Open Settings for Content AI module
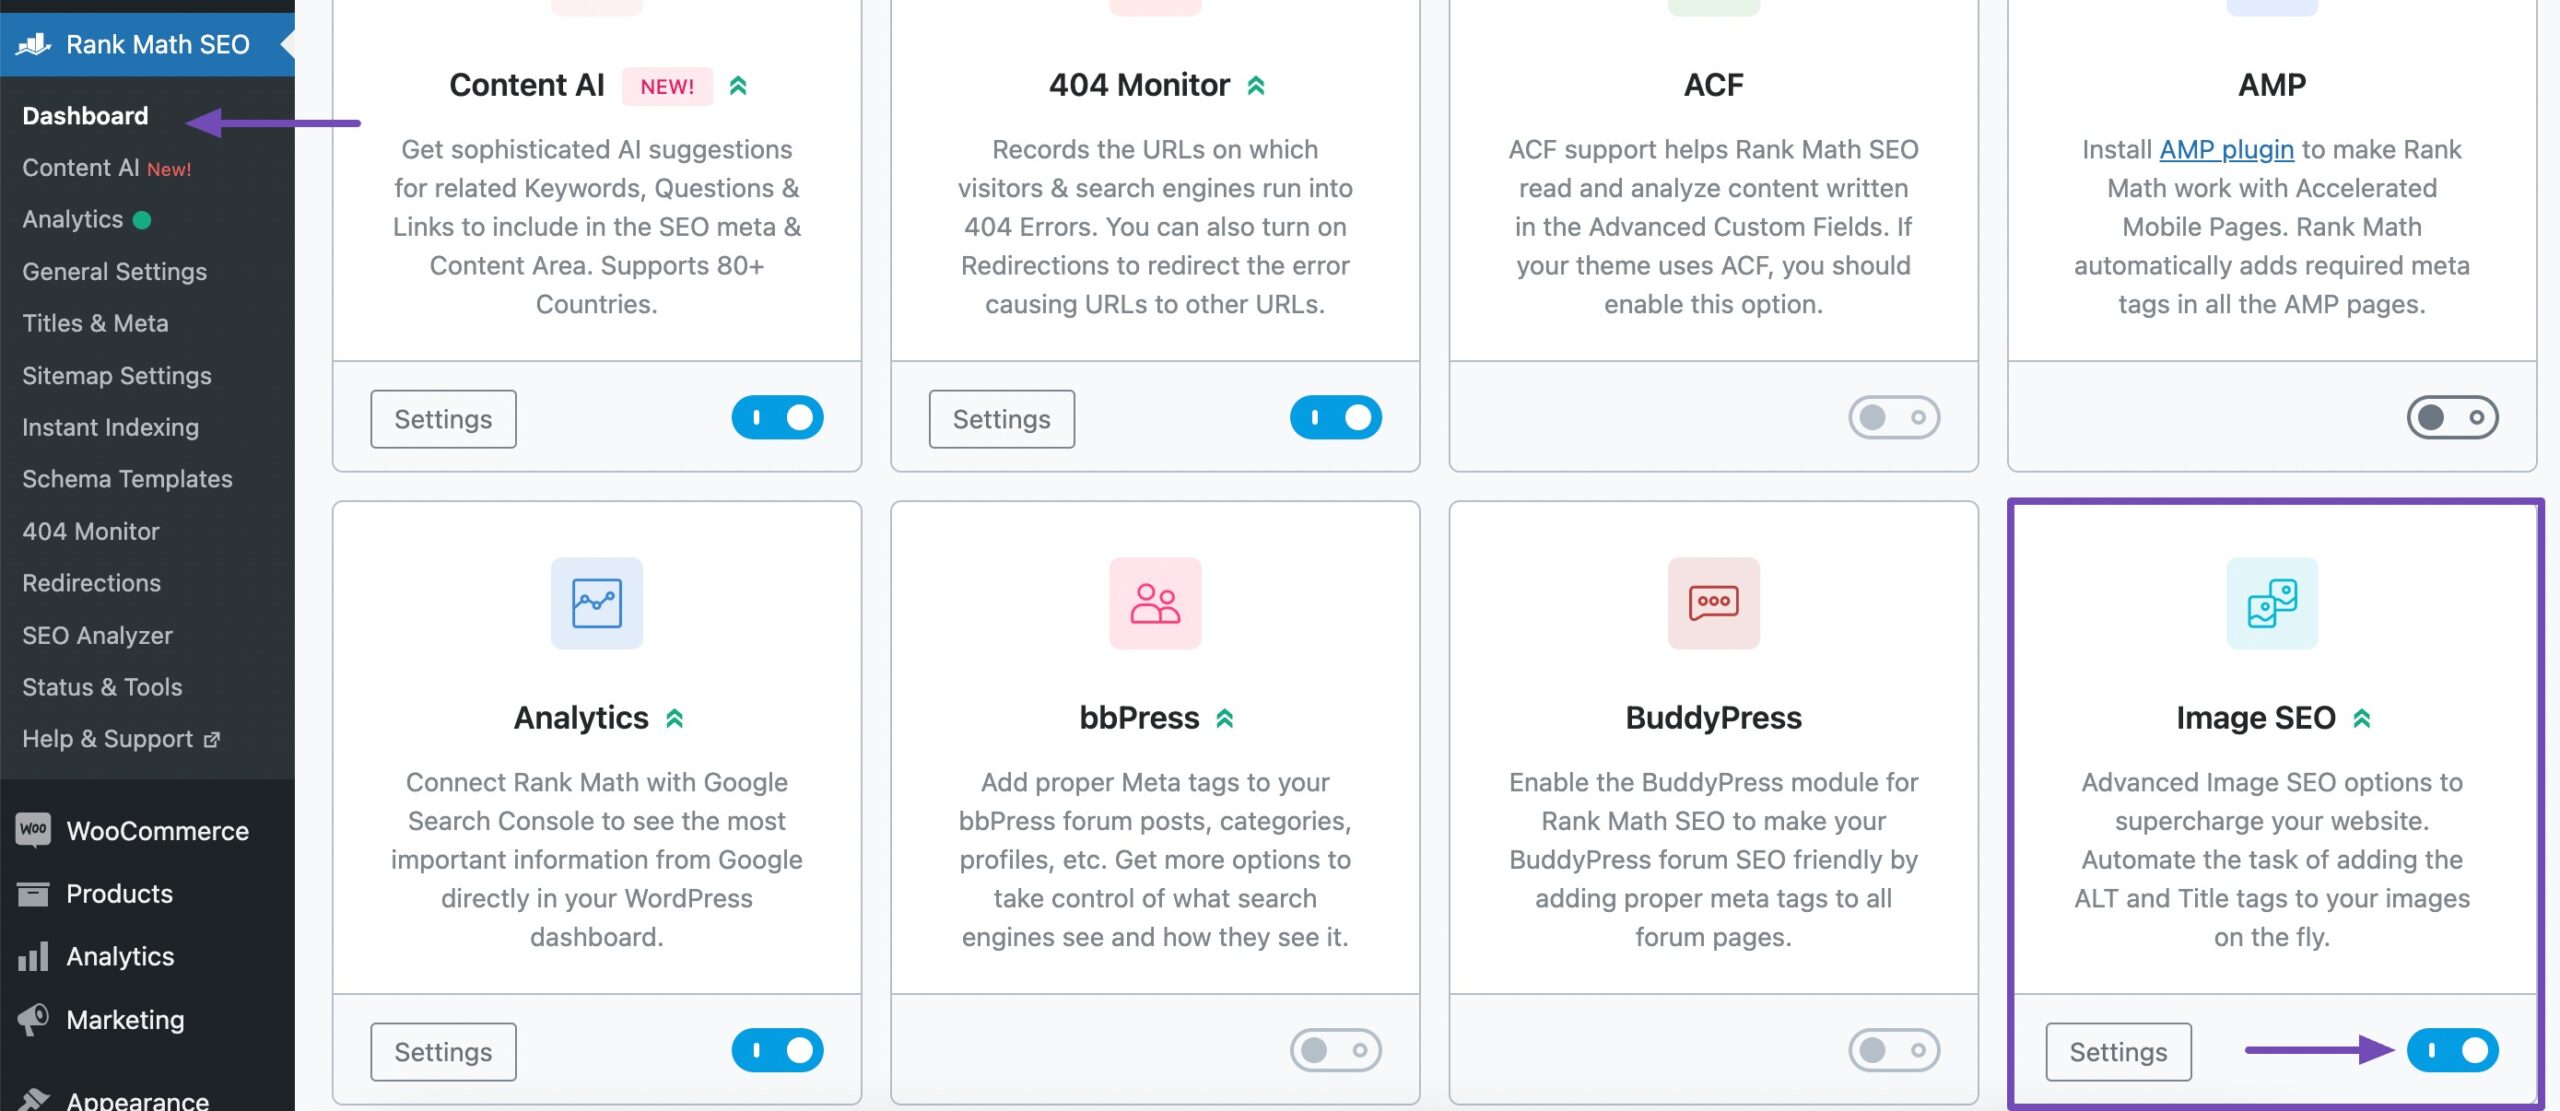Screen dimensions: 2560x1111 [x=441, y=418]
